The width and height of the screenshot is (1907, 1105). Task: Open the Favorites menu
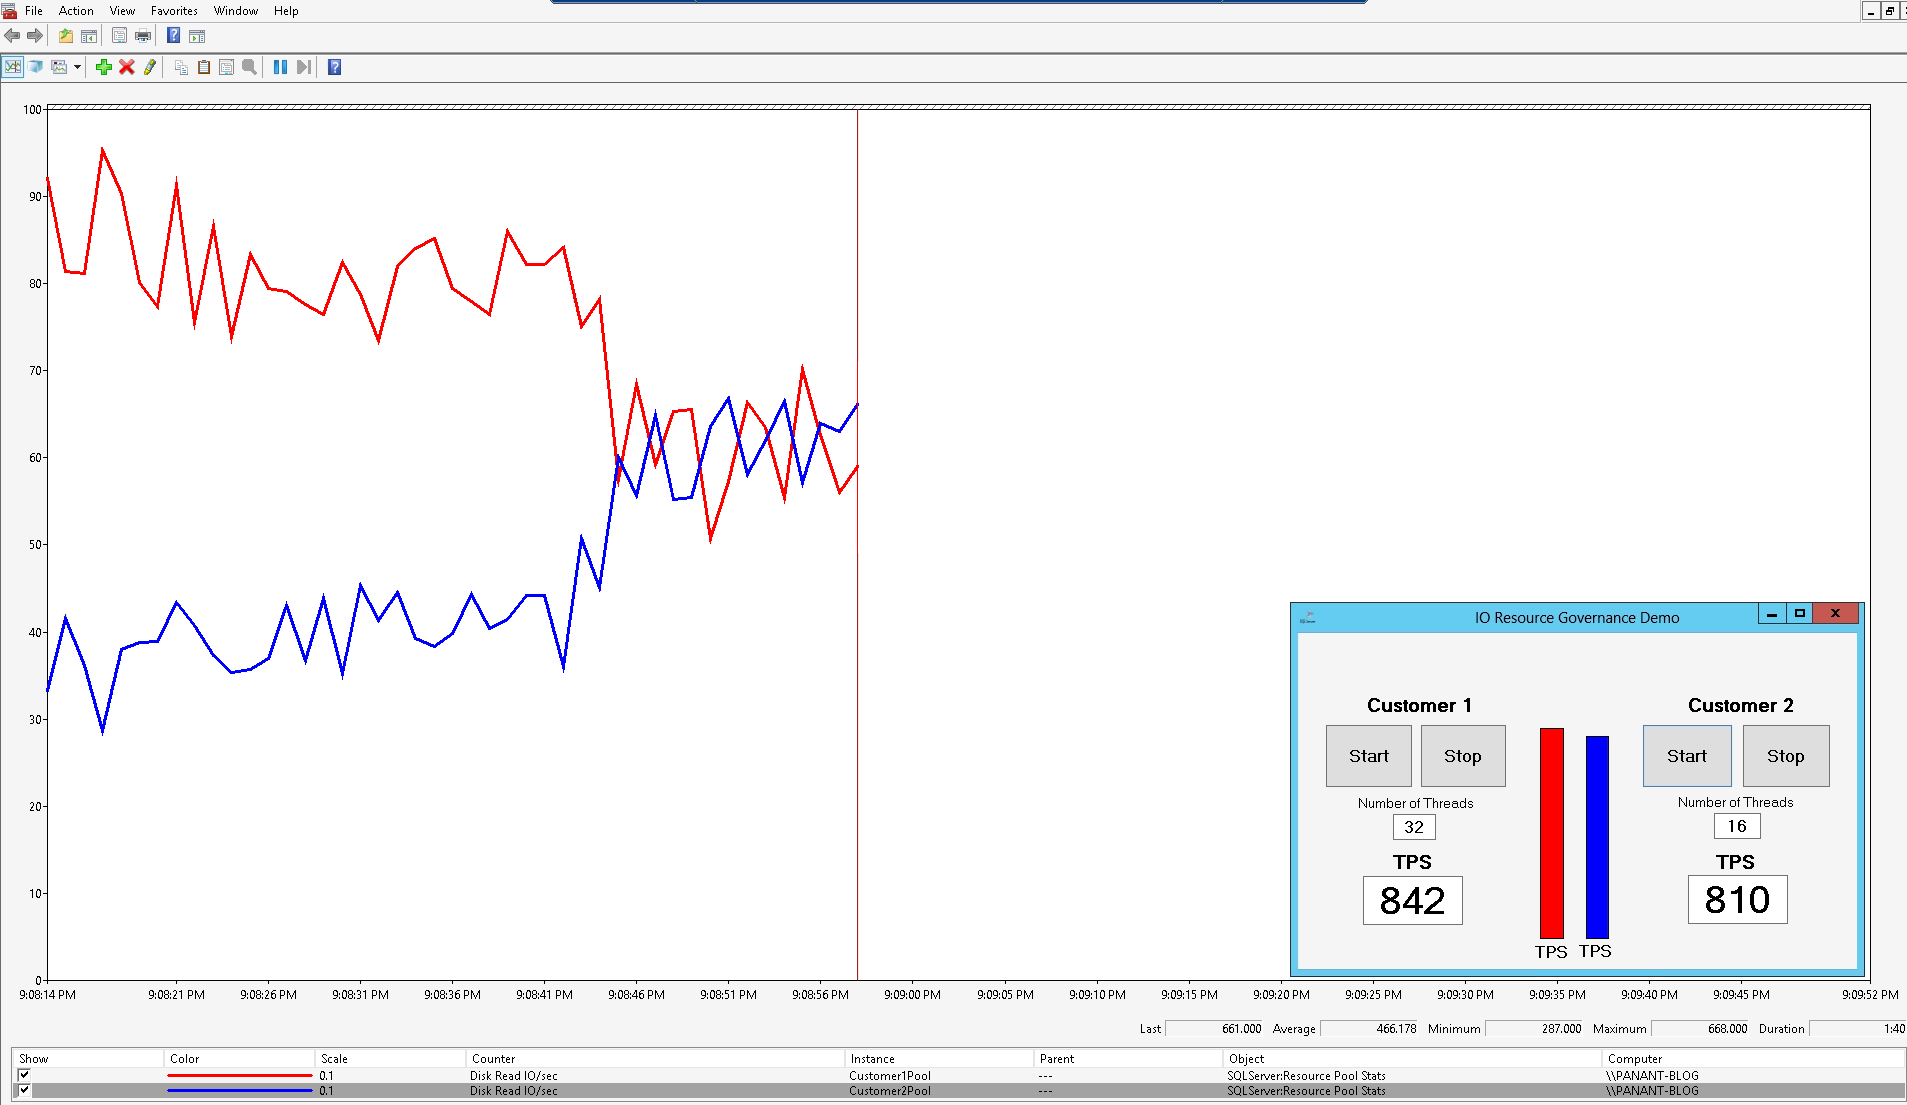point(174,11)
